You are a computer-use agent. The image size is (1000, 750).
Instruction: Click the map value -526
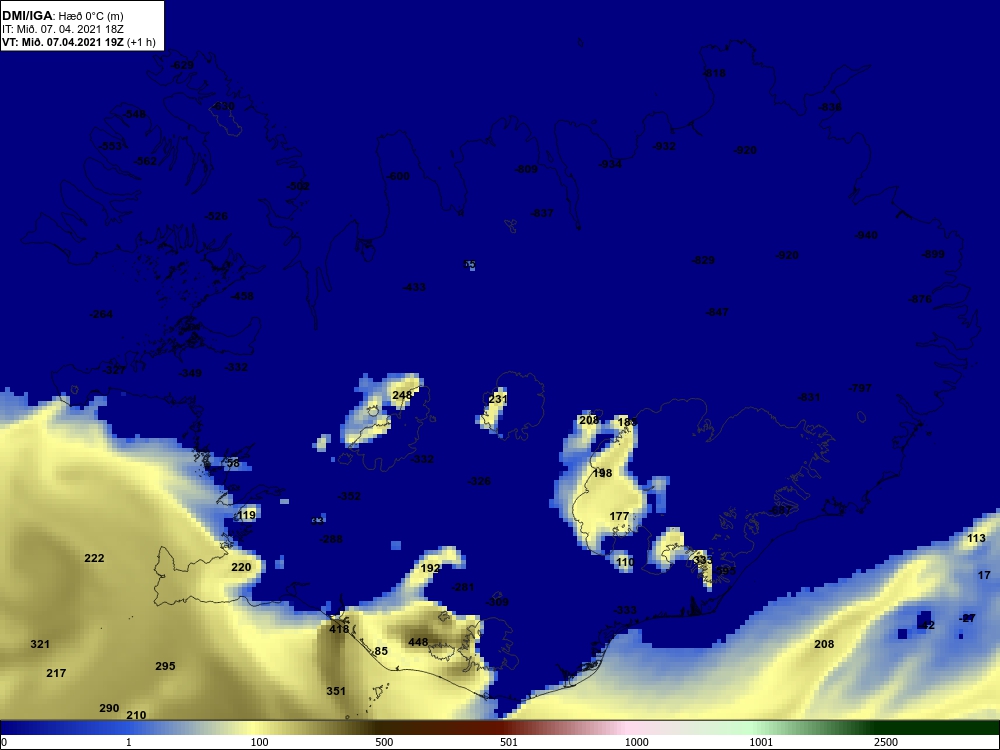[x=216, y=216]
